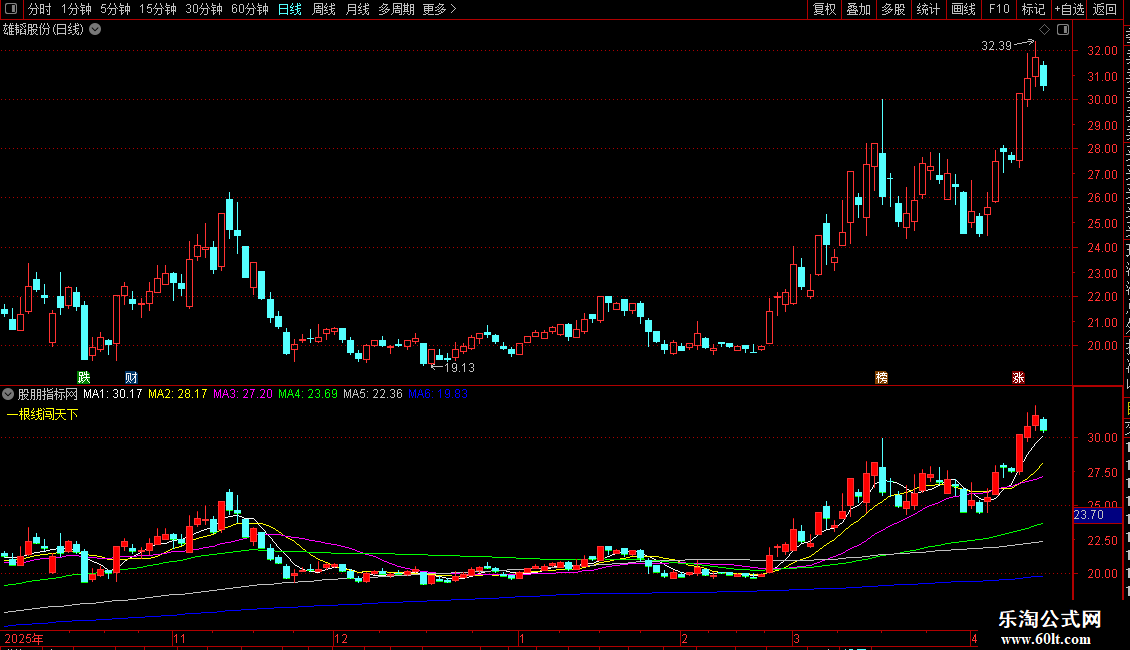The width and height of the screenshot is (1130, 650).
Task: Click the blue 23.70 axis value box
Action: point(1098,515)
